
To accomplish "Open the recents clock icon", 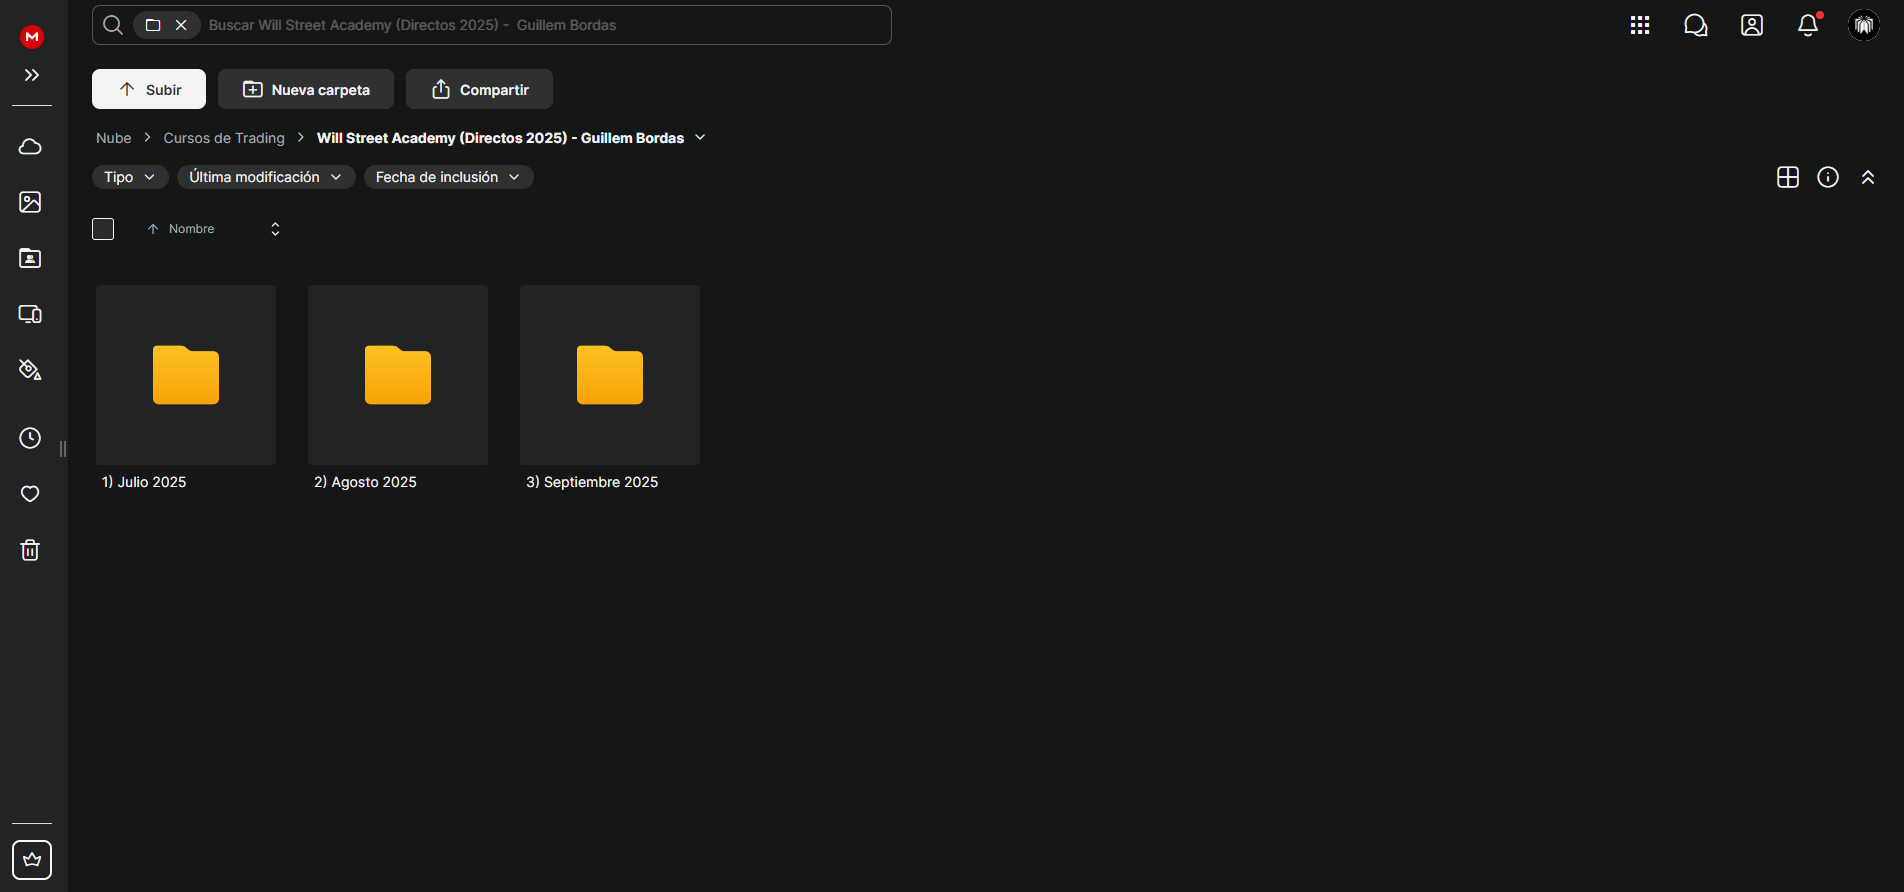I will pyautogui.click(x=30, y=438).
